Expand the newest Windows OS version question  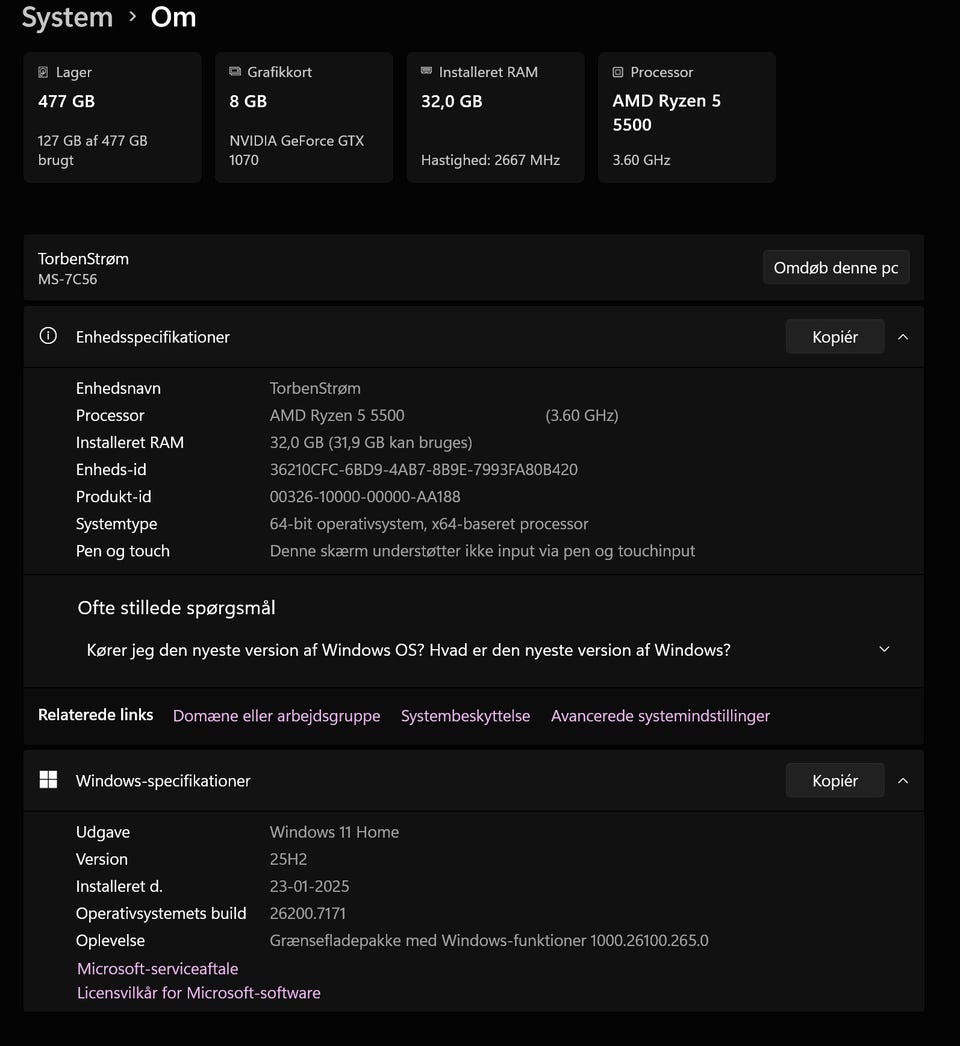pyautogui.click(x=884, y=650)
